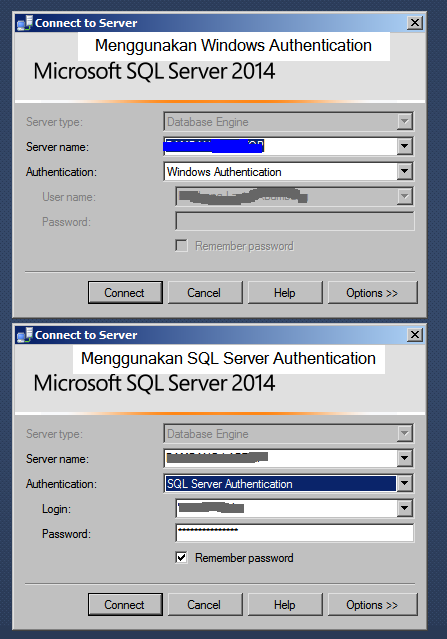Open the SQL Server Authentication dropdown arrow
Screen dimensions: 447x639
404,483
